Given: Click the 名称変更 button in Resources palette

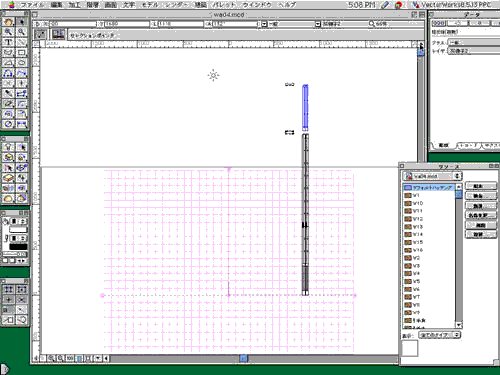Looking at the screenshot, I should [x=480, y=215].
